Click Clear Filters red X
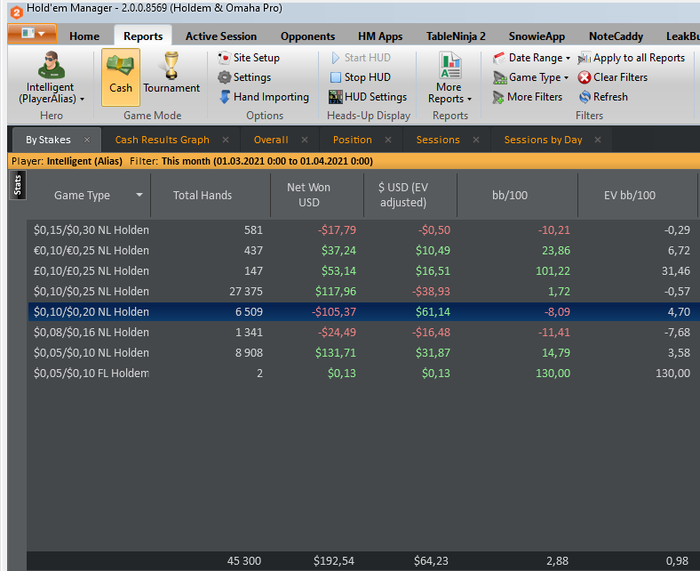 (584, 78)
